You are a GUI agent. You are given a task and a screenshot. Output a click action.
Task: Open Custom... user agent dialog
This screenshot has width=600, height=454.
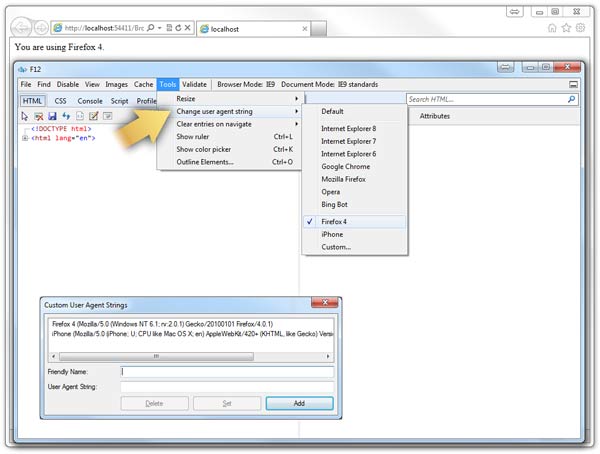click(355, 247)
